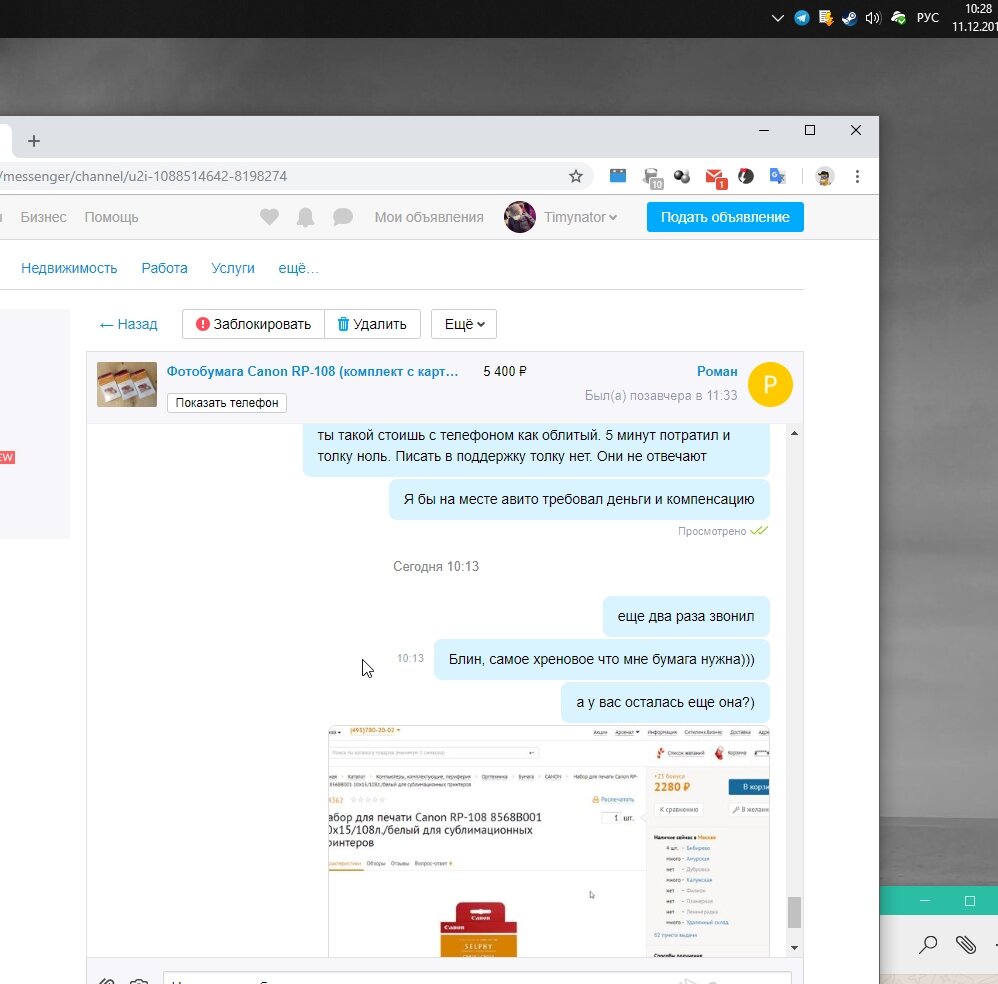Click the Подать объявление button

[725, 217]
